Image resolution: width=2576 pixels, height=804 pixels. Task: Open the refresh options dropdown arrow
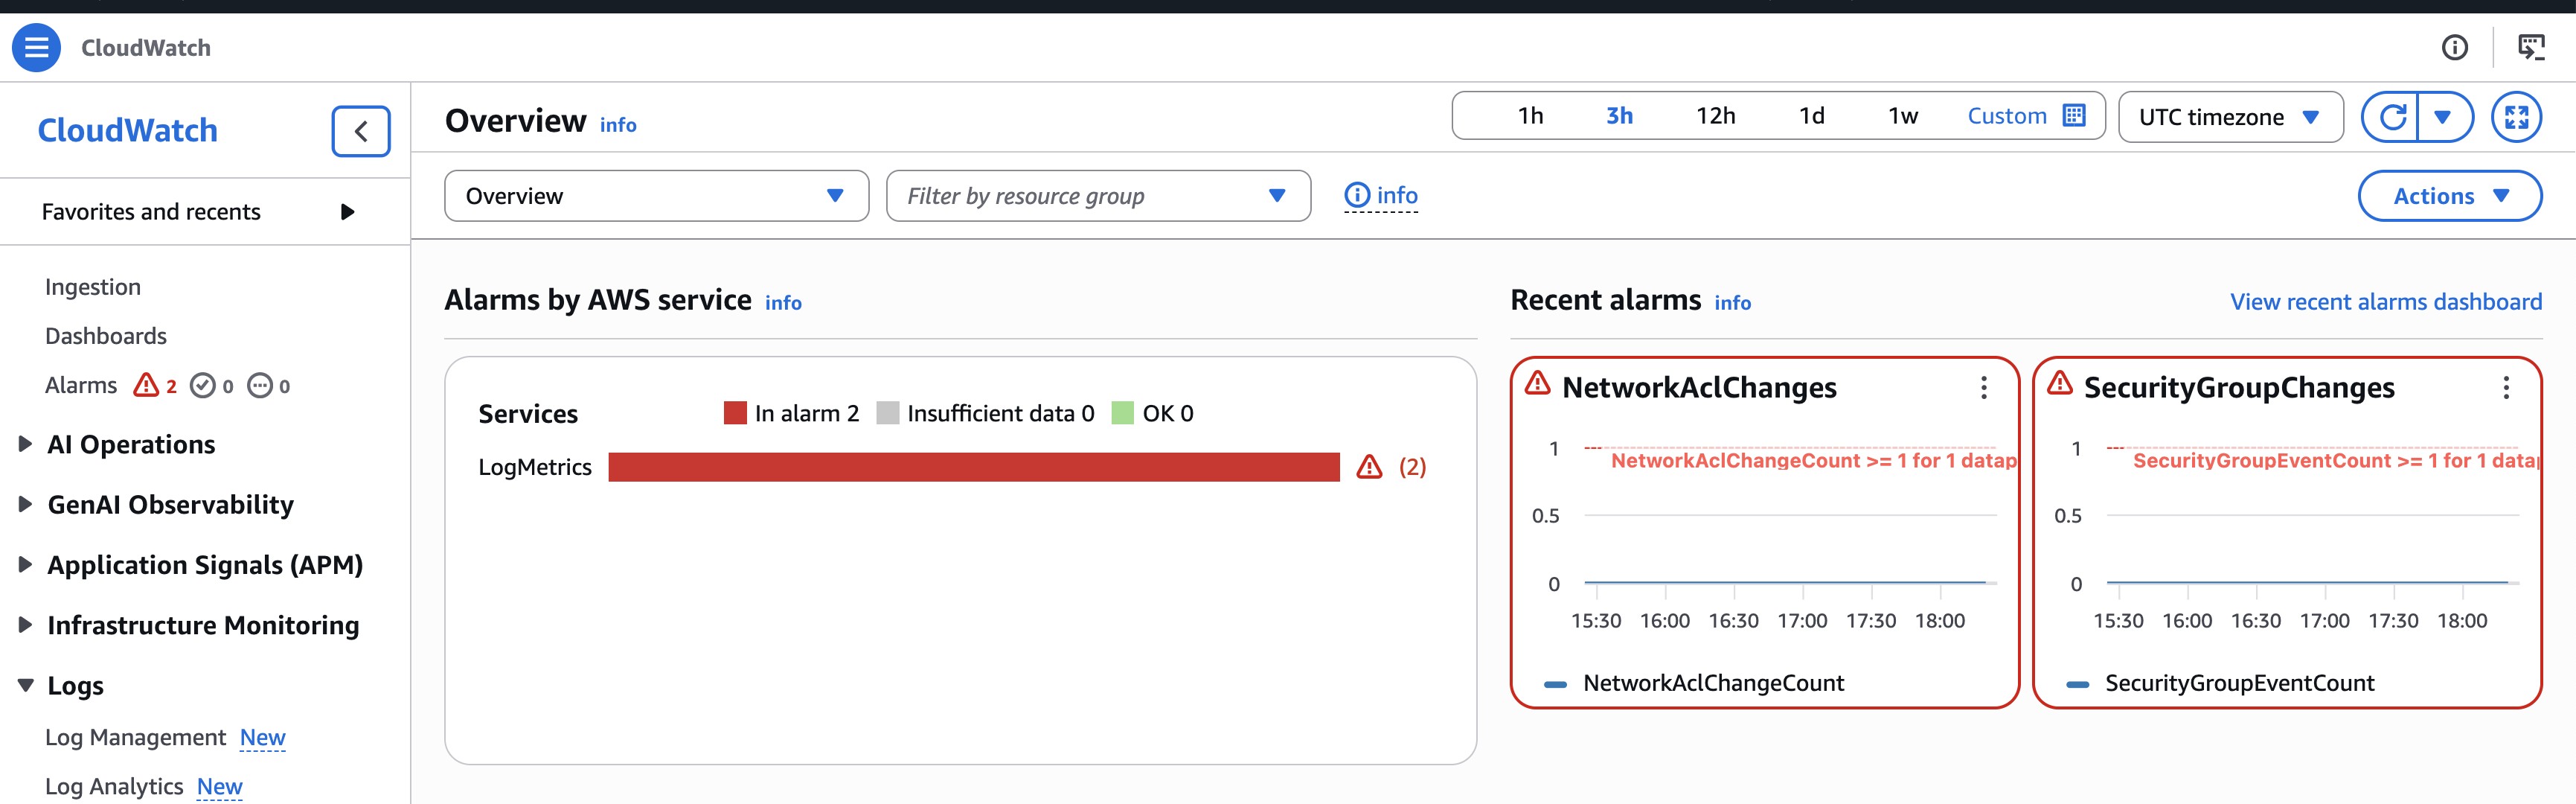2443,117
